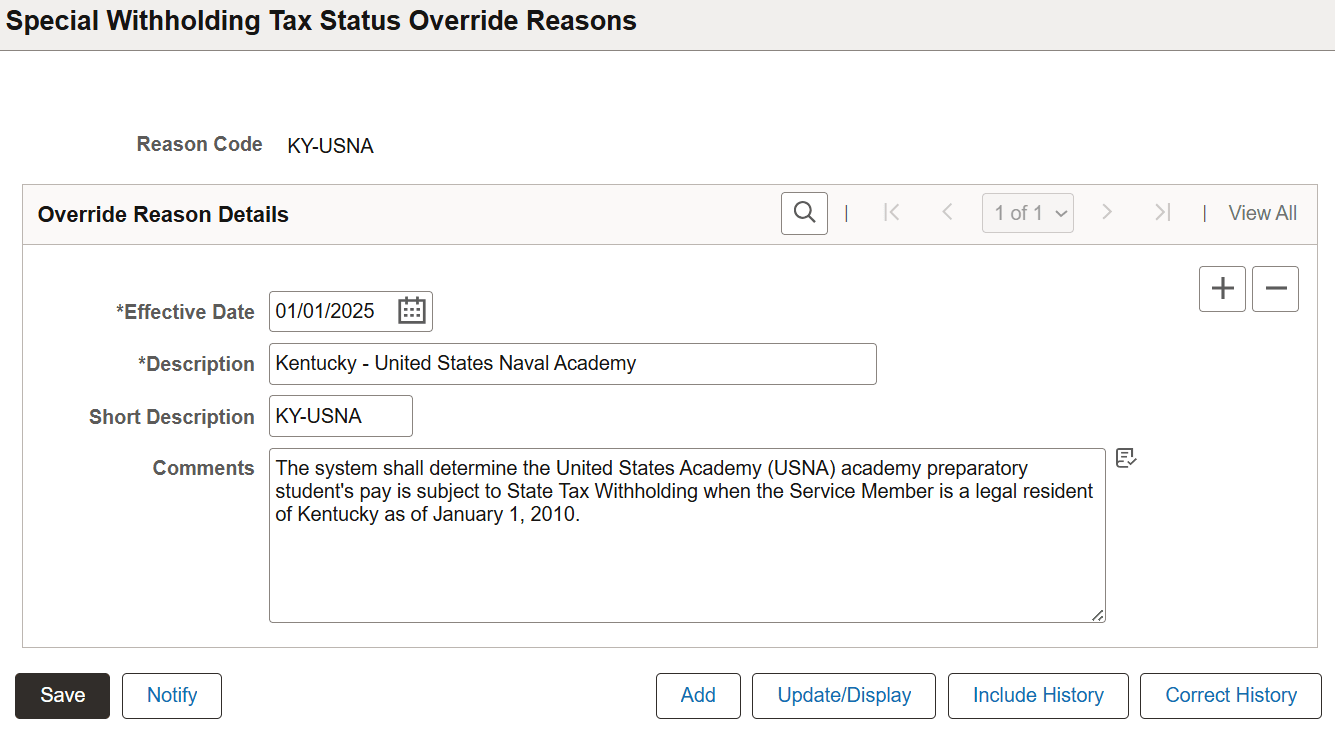Select Update/Display mode

(x=843, y=695)
